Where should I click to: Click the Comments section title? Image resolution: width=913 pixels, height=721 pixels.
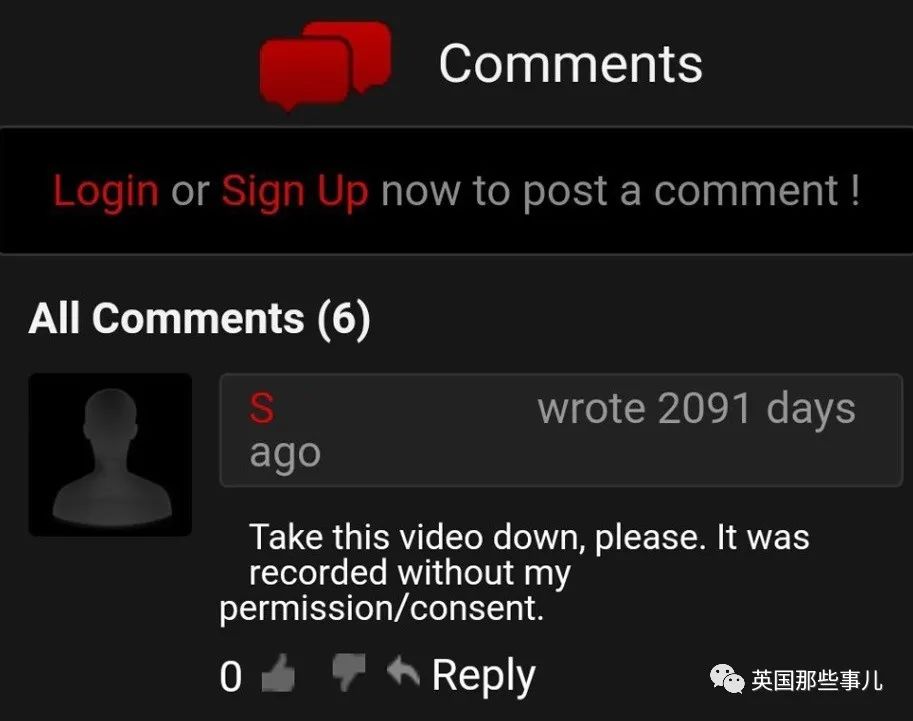[x=571, y=63]
